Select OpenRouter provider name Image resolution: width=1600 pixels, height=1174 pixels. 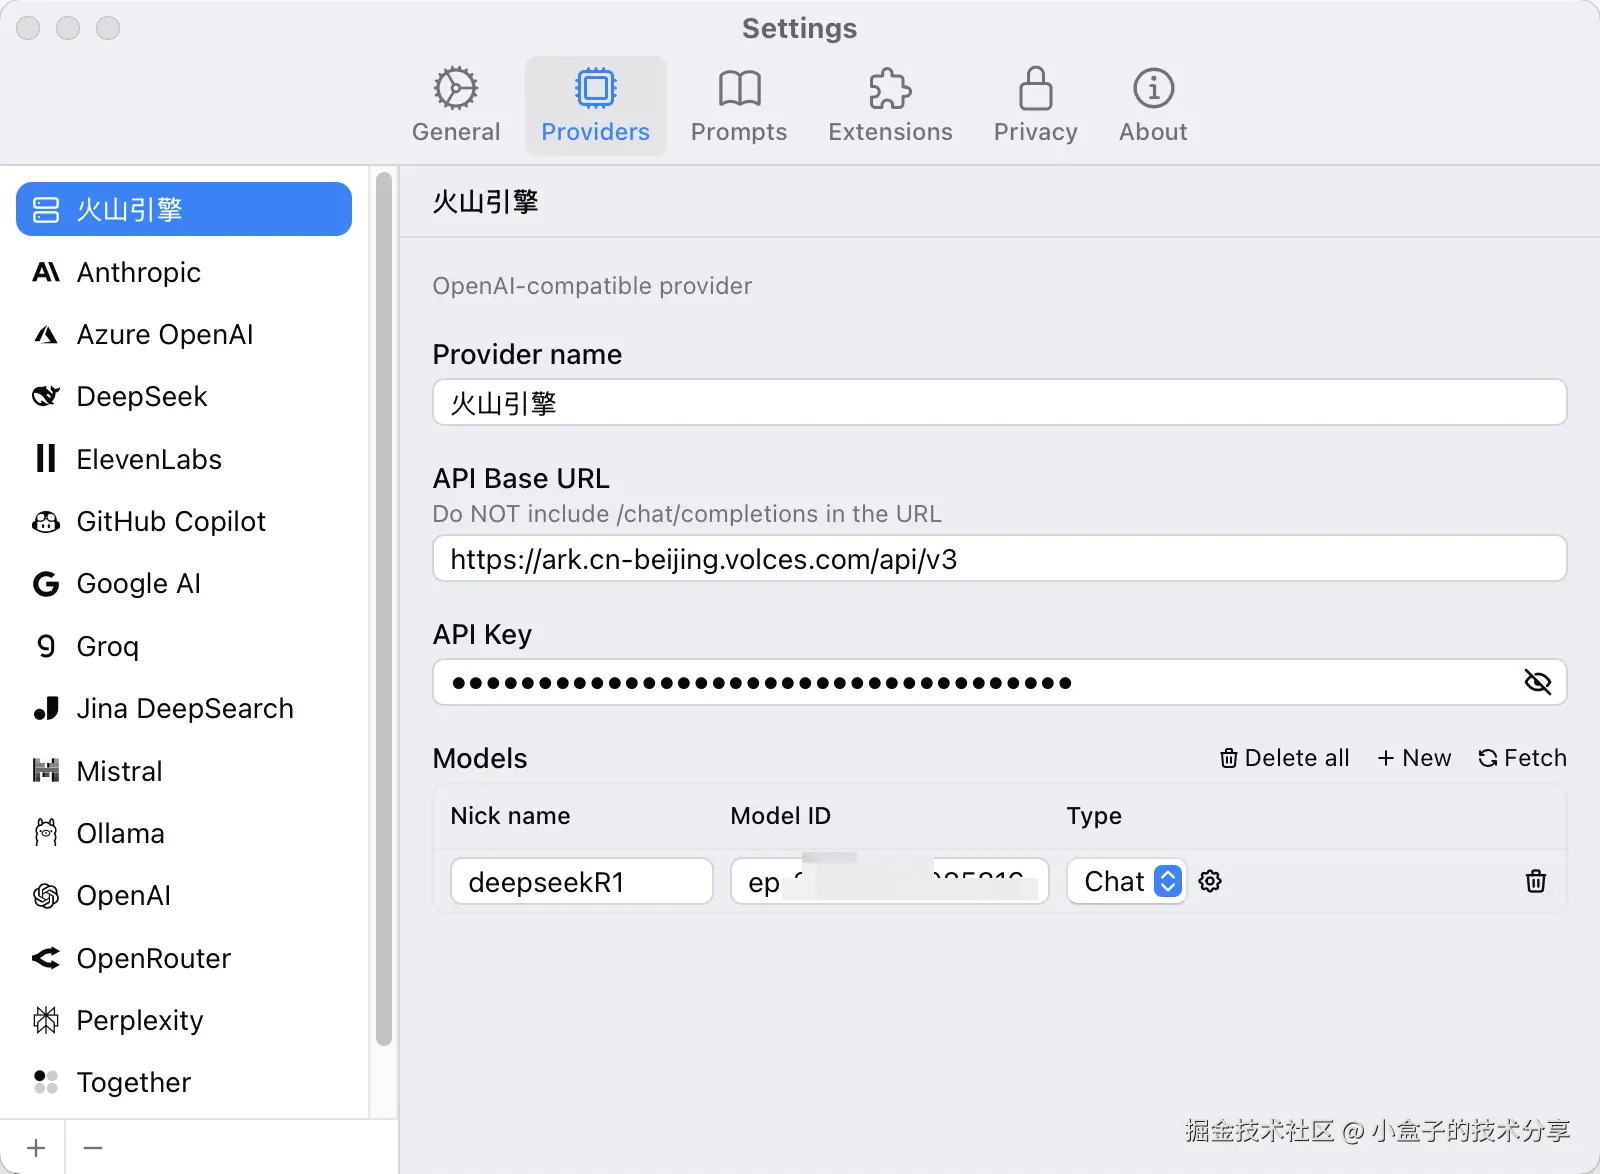pyautogui.click(x=154, y=958)
